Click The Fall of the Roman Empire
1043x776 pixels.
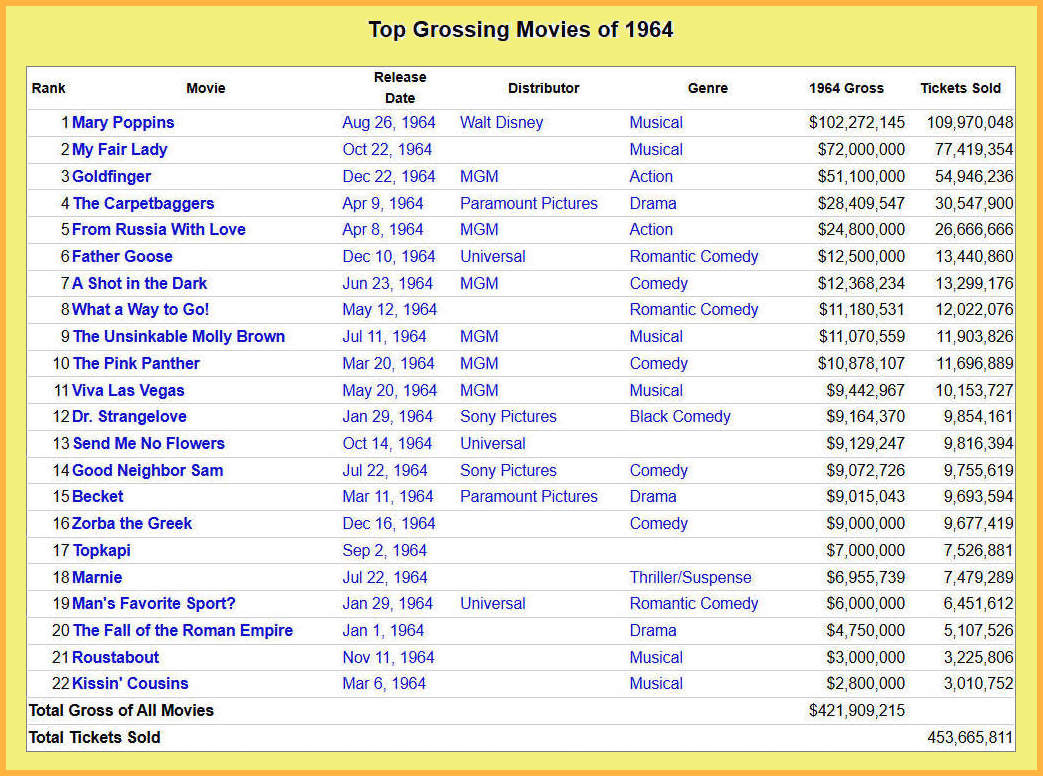pos(183,630)
